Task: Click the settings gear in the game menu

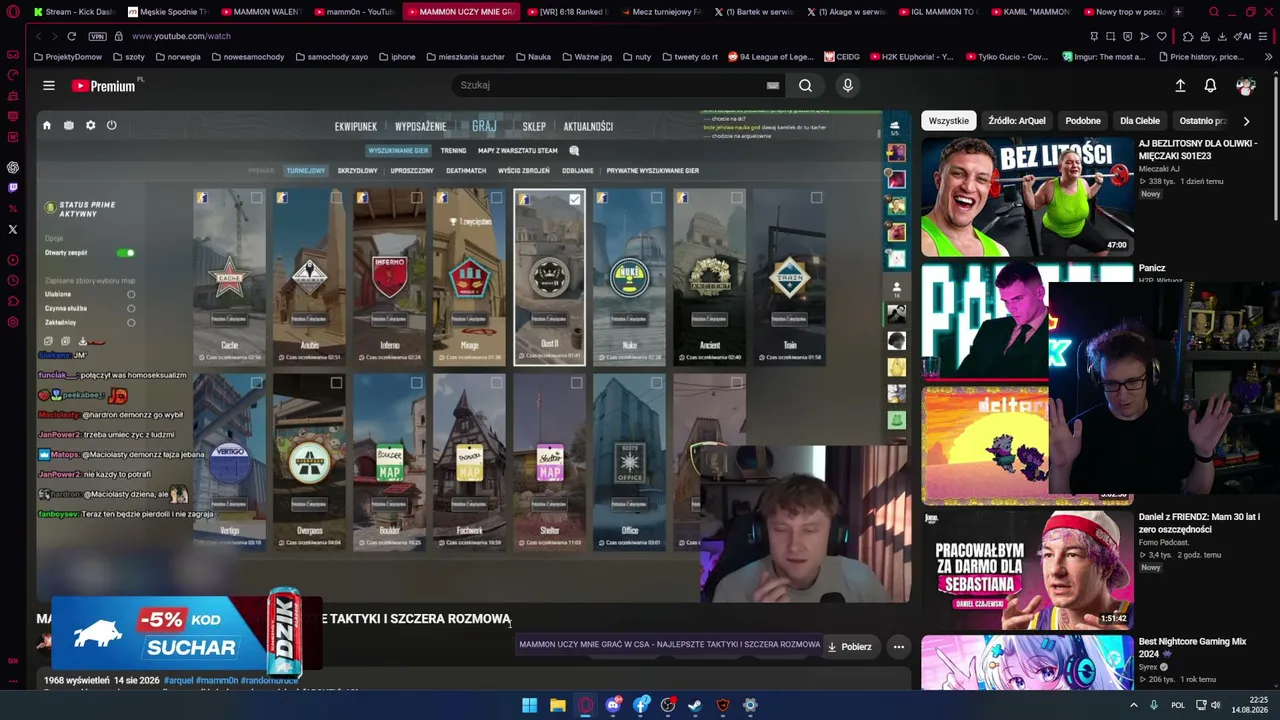Action: [90, 126]
